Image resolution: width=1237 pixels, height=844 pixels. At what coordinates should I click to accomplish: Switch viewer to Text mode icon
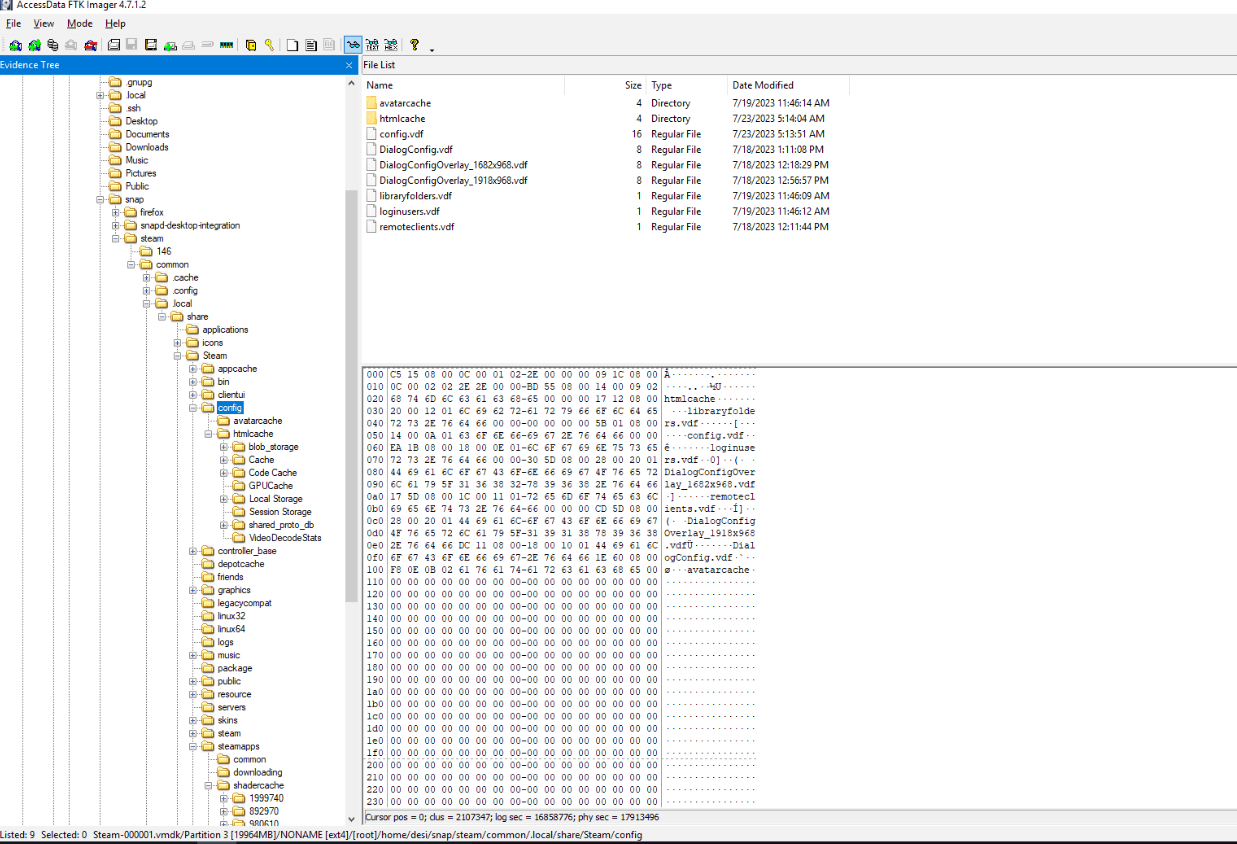(373, 45)
